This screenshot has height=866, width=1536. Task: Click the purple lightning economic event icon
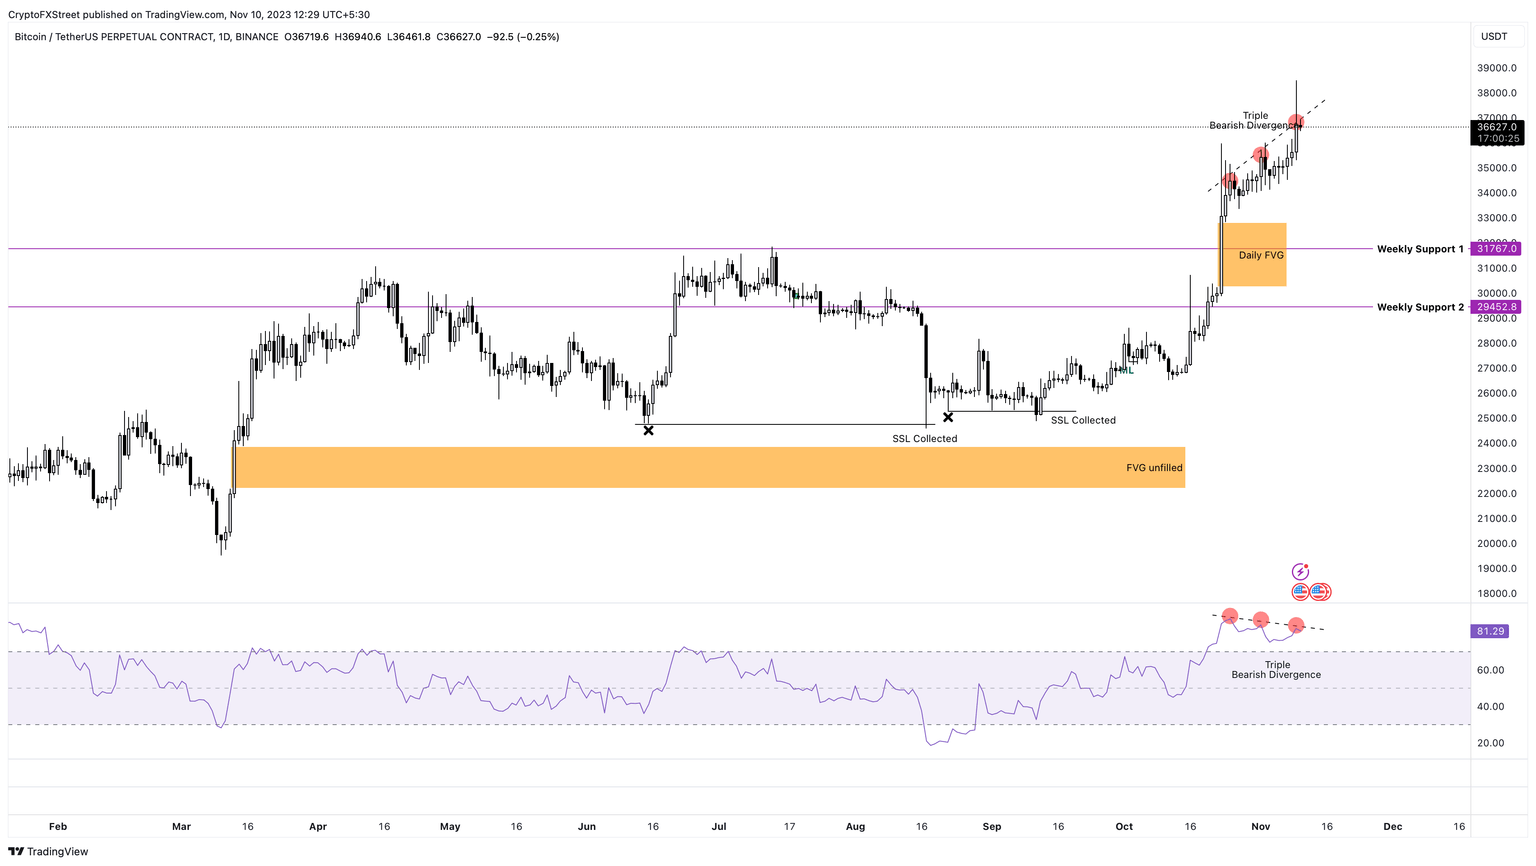point(1300,571)
